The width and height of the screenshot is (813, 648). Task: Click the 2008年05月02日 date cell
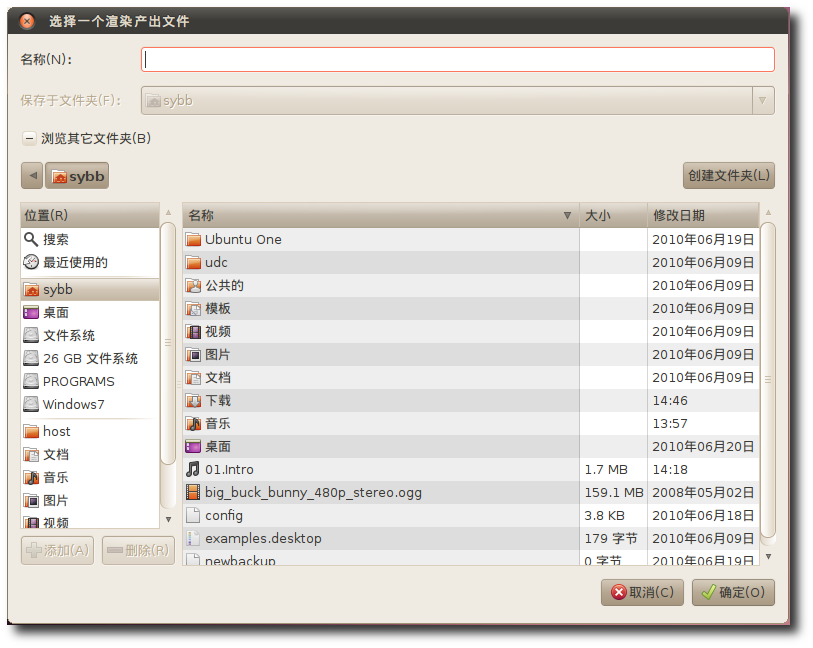(703, 492)
